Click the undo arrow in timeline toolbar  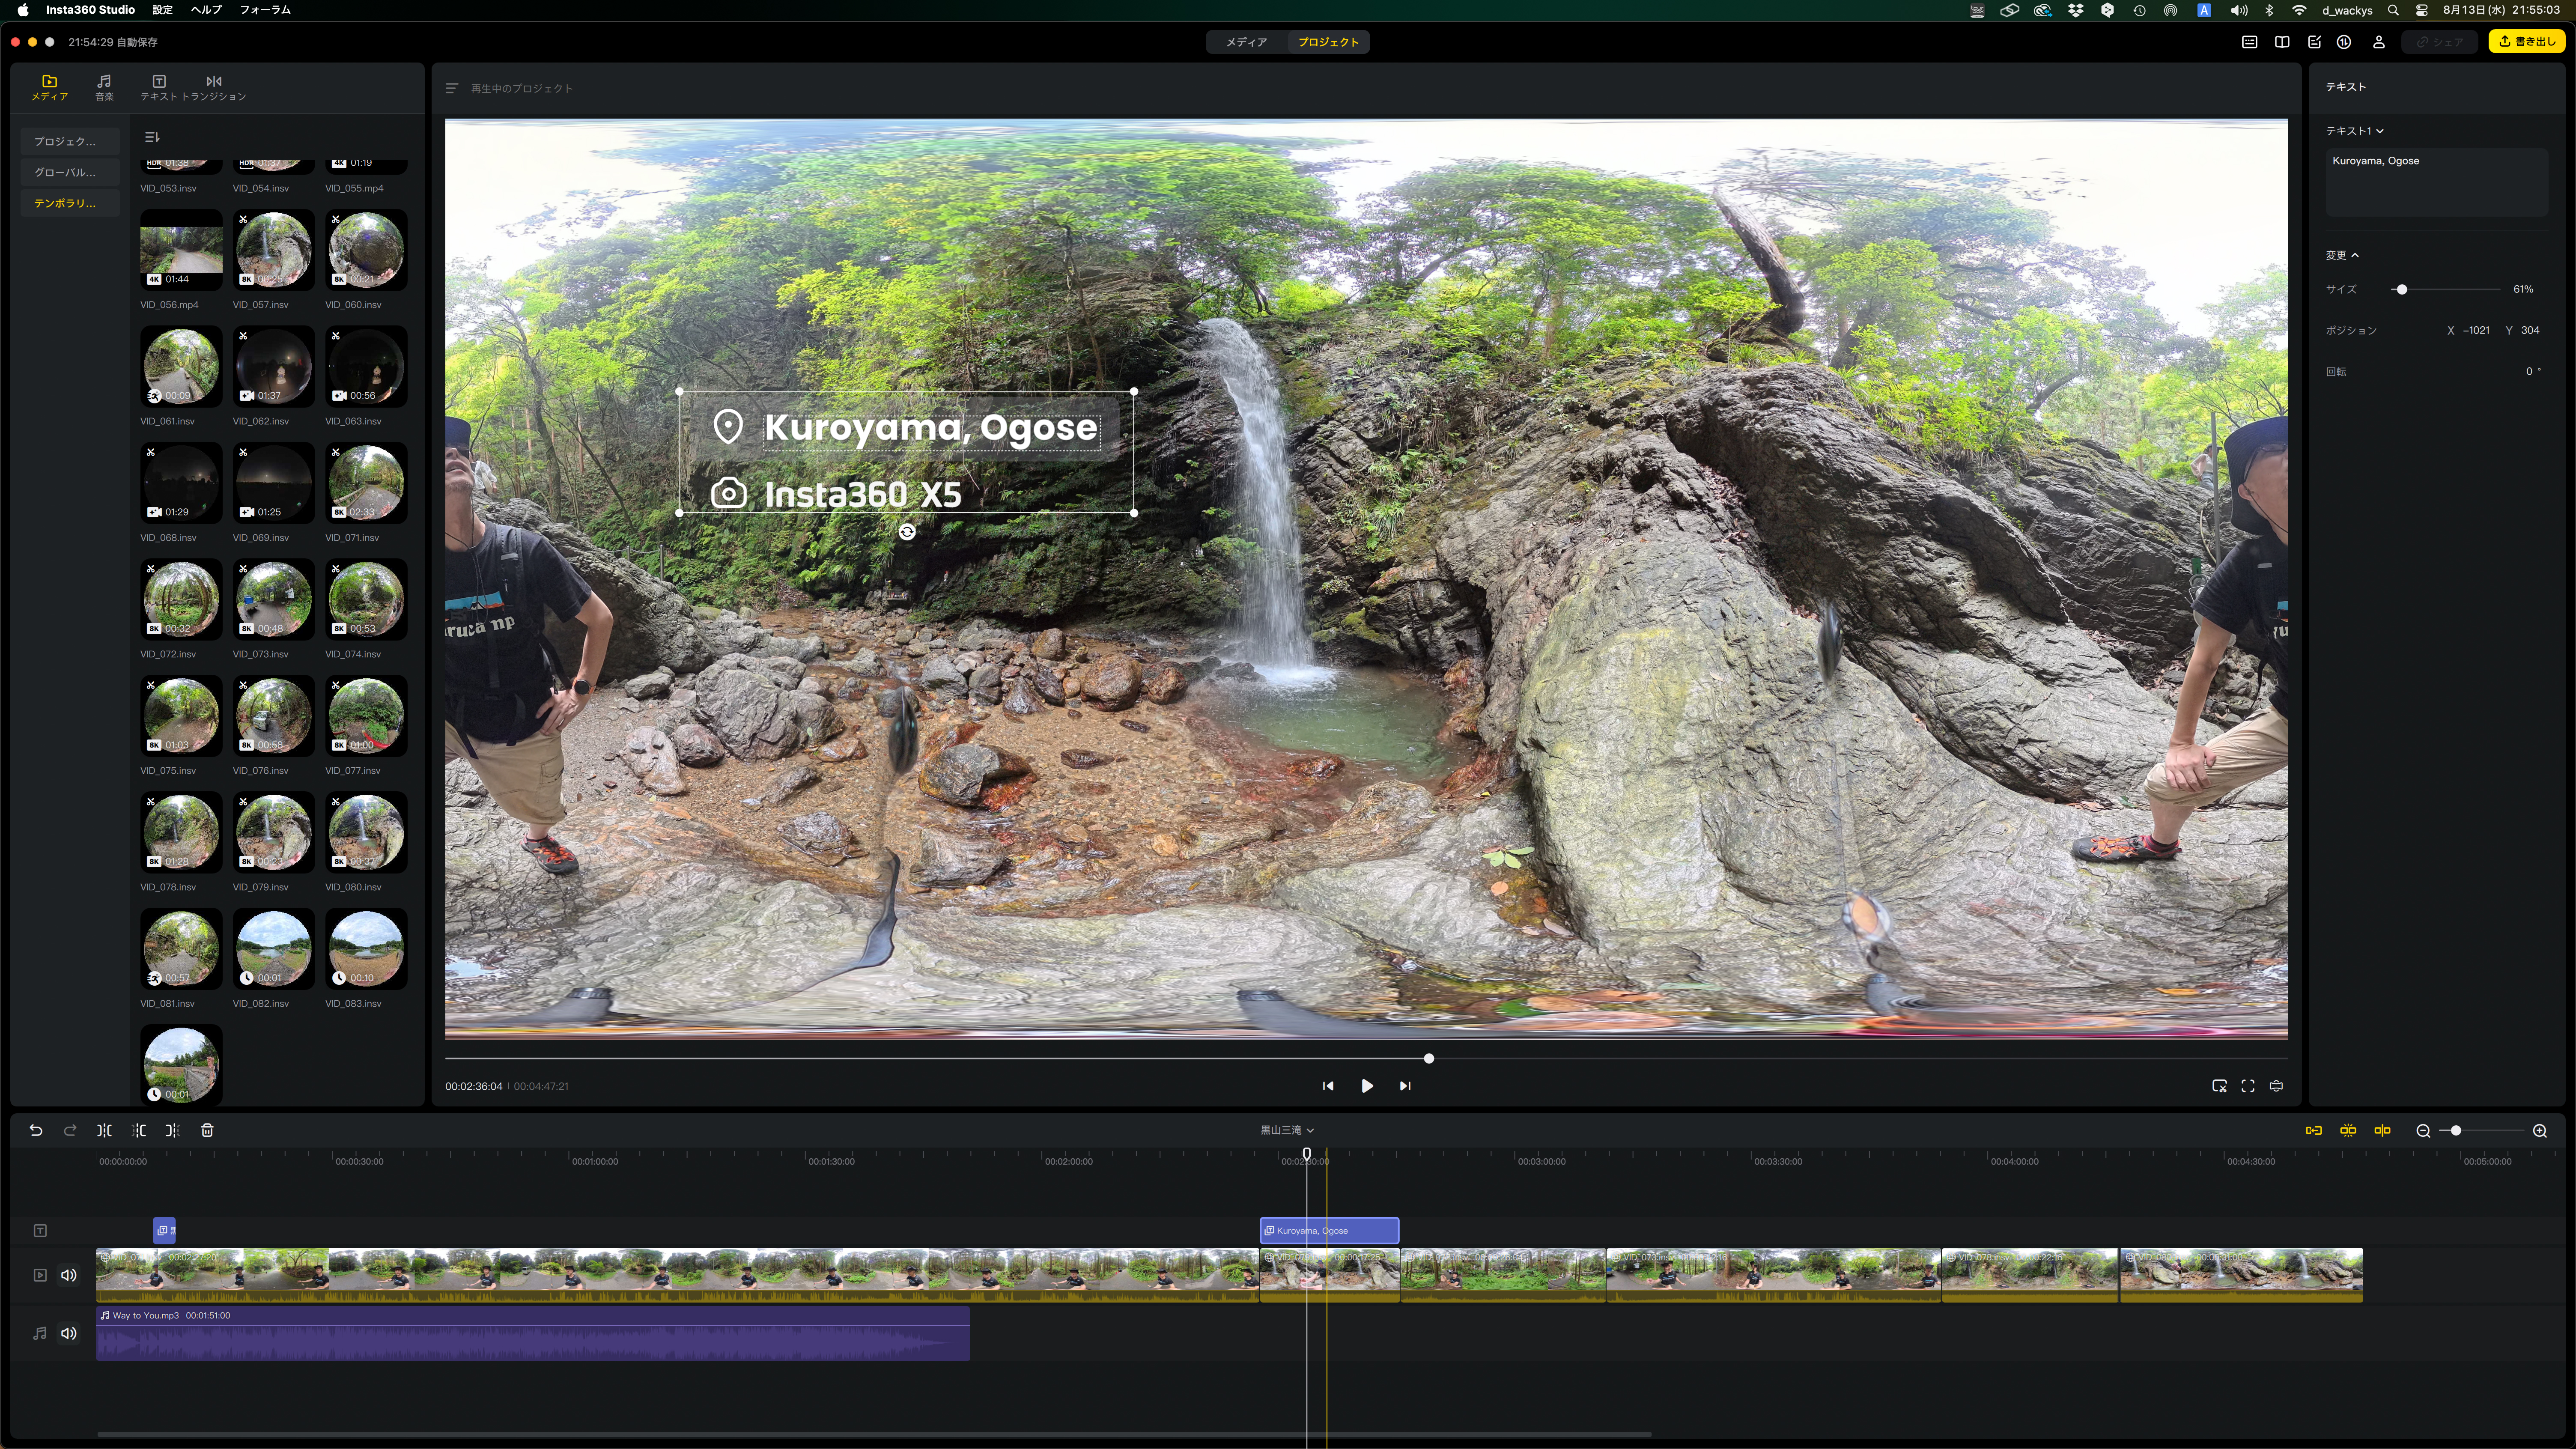click(36, 1130)
